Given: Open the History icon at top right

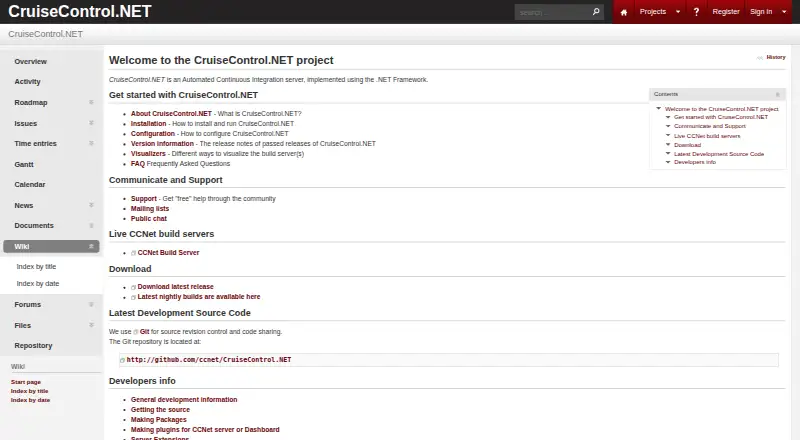Looking at the screenshot, I should click(760, 58).
